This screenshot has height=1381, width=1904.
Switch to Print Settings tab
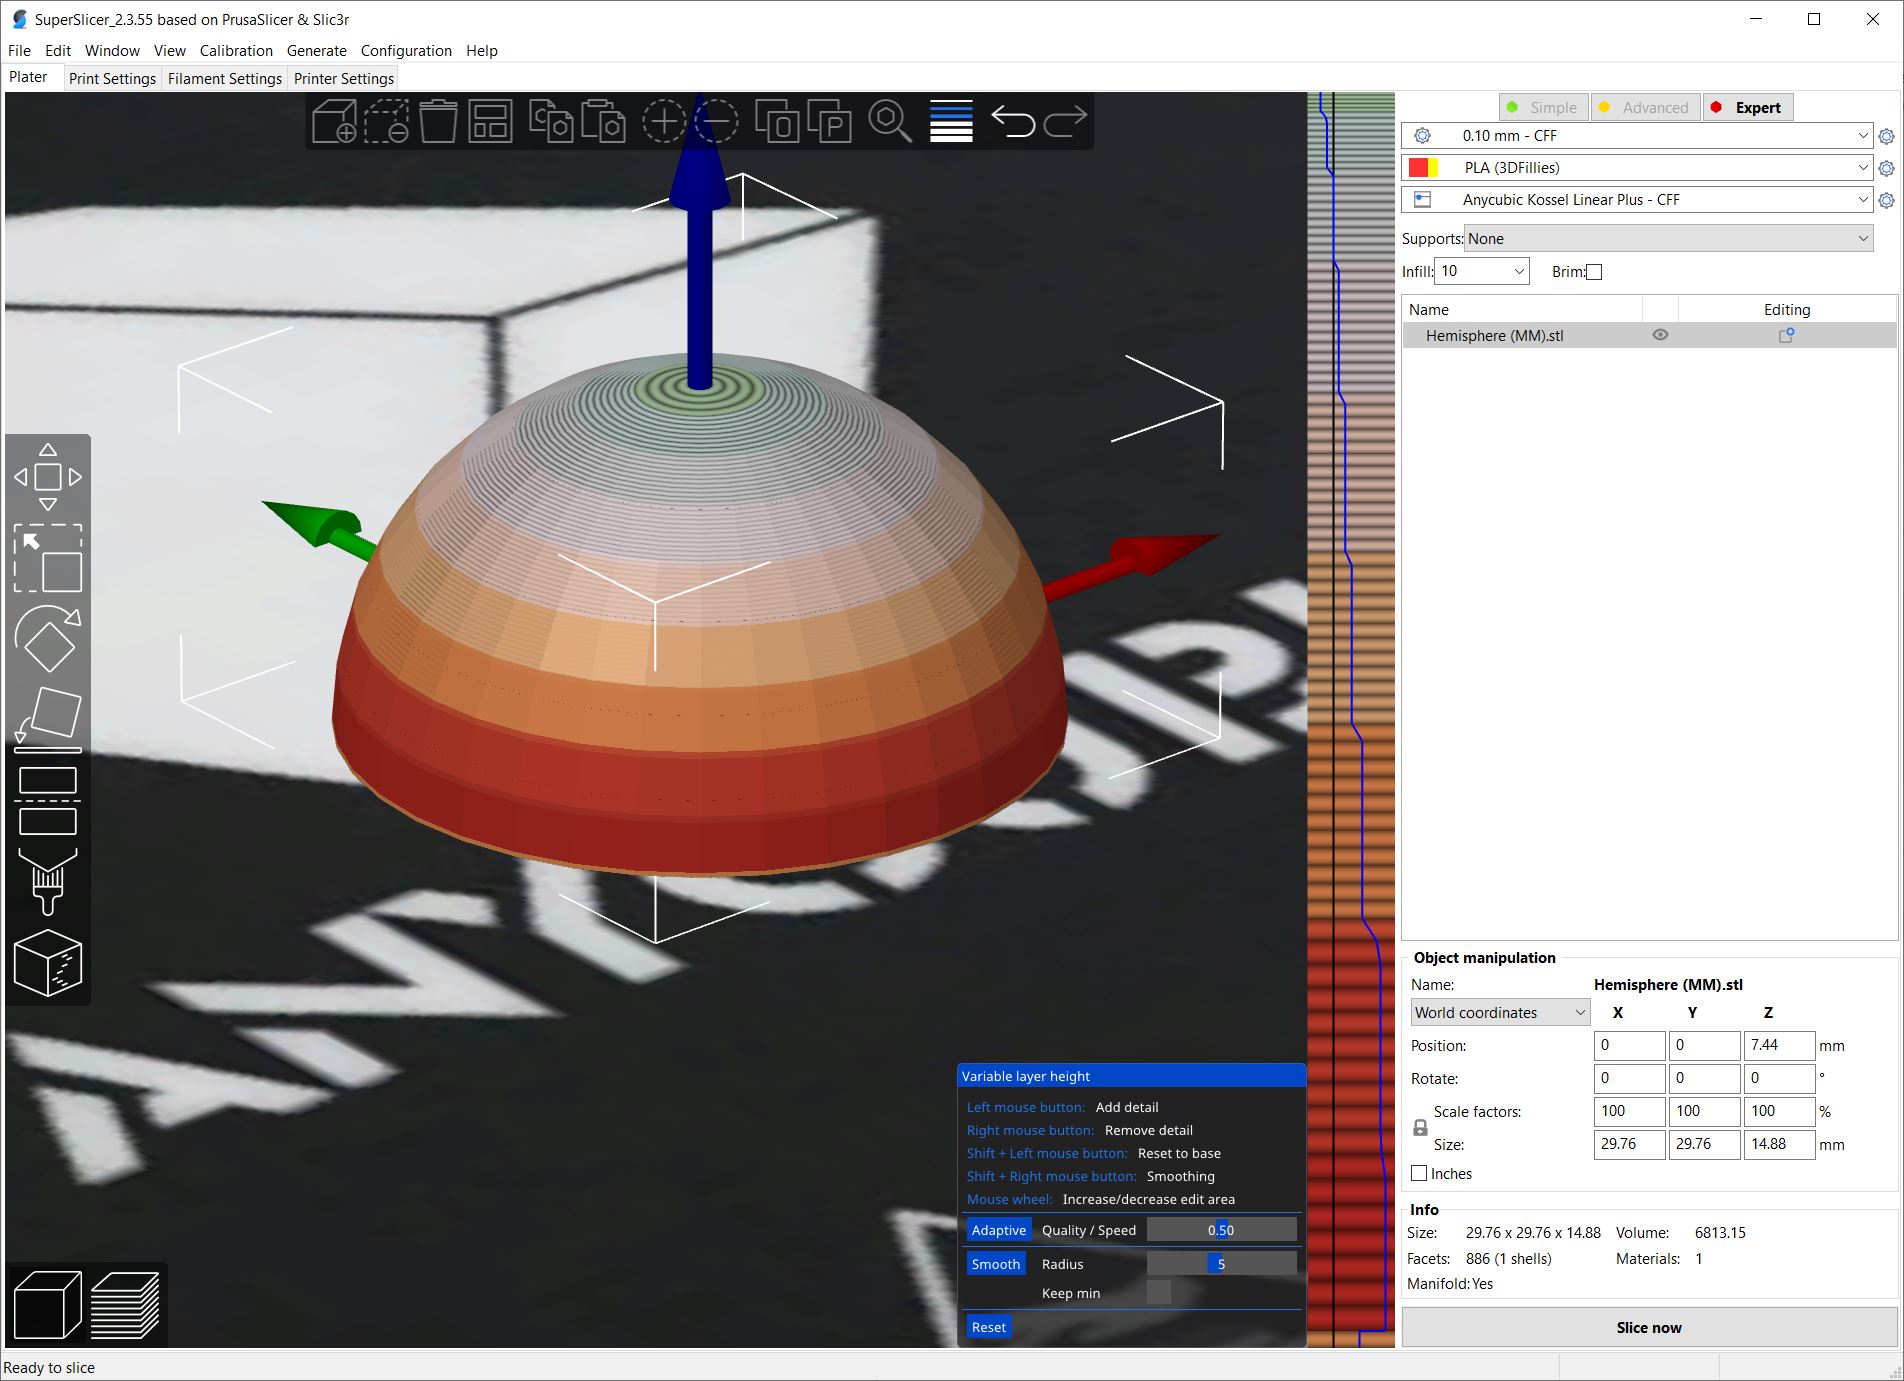click(112, 78)
